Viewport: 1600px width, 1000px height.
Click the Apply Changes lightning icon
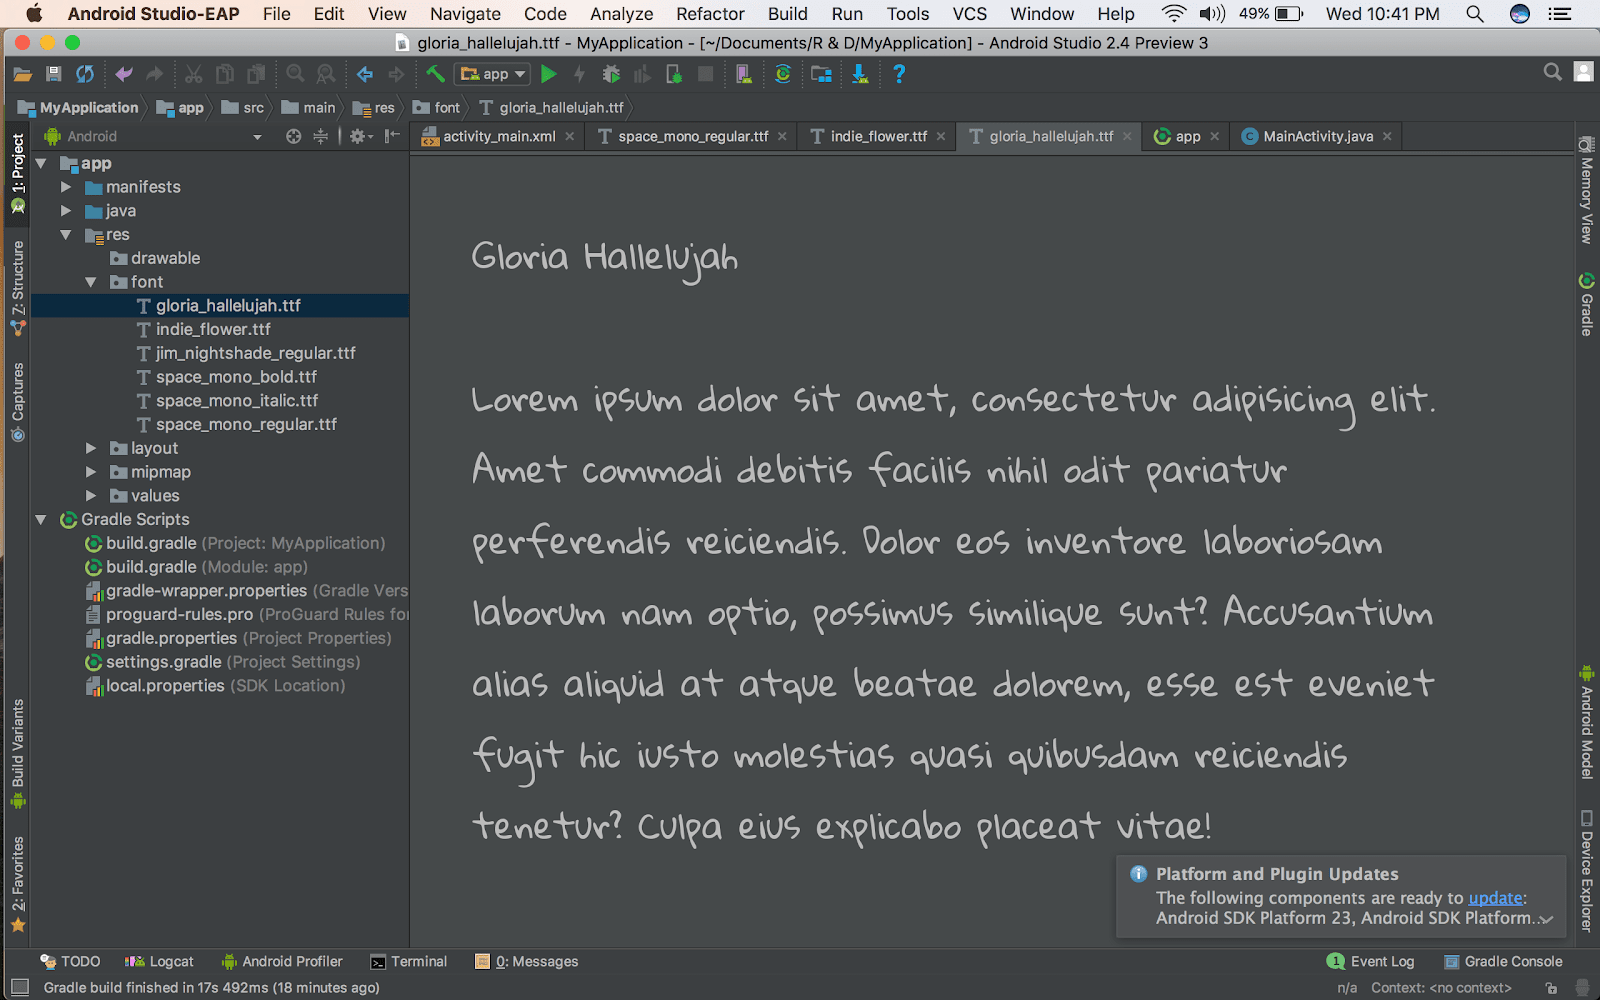tap(579, 74)
